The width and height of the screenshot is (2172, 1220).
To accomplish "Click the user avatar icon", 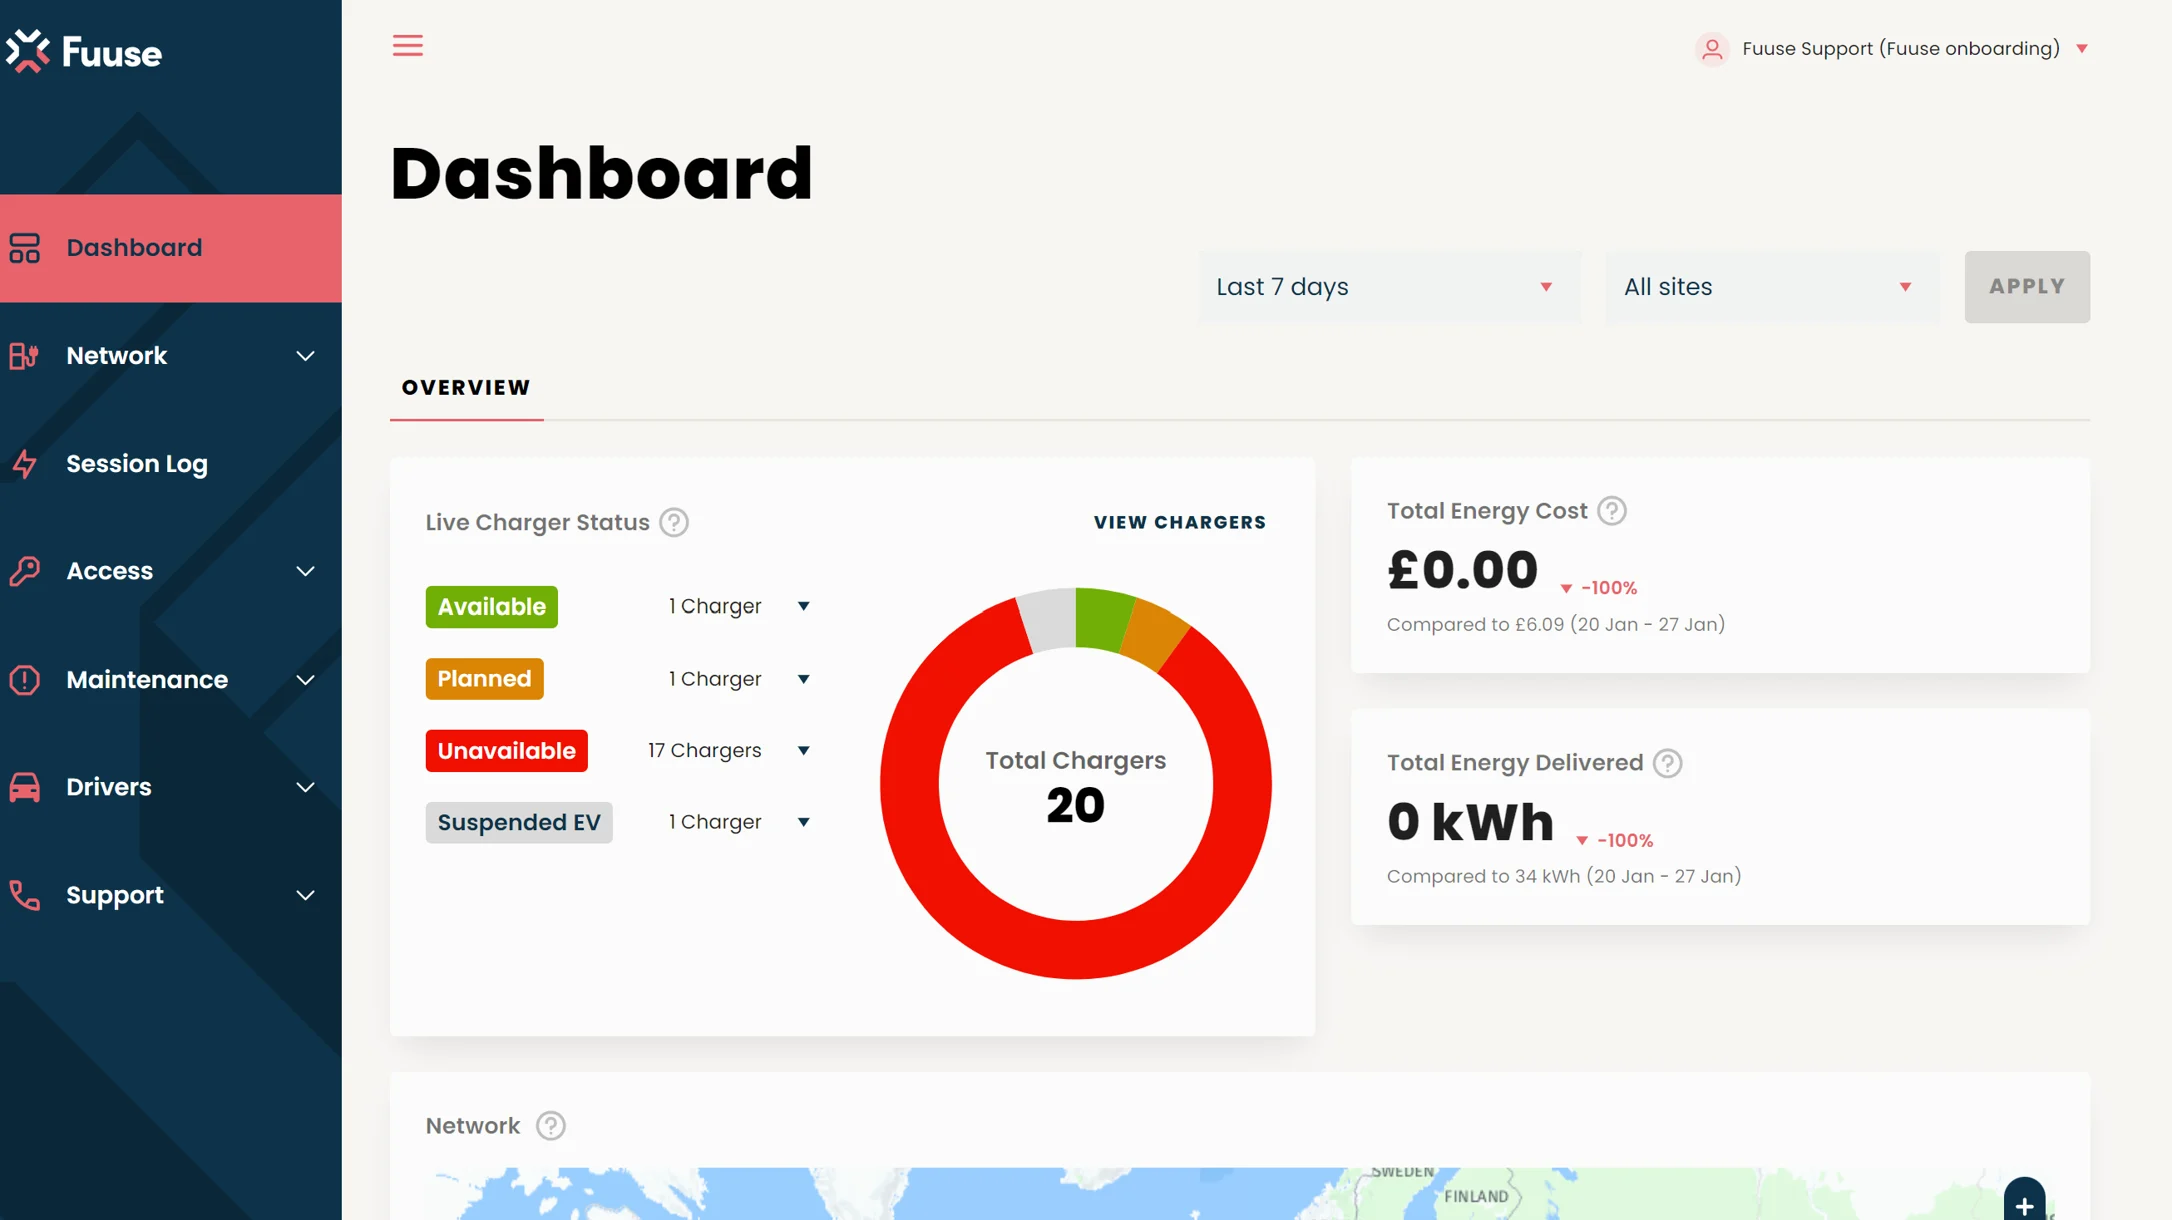I will click(1712, 49).
